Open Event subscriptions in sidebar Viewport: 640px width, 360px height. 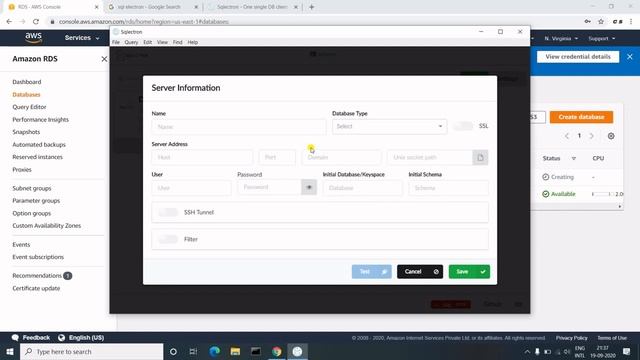(38, 257)
